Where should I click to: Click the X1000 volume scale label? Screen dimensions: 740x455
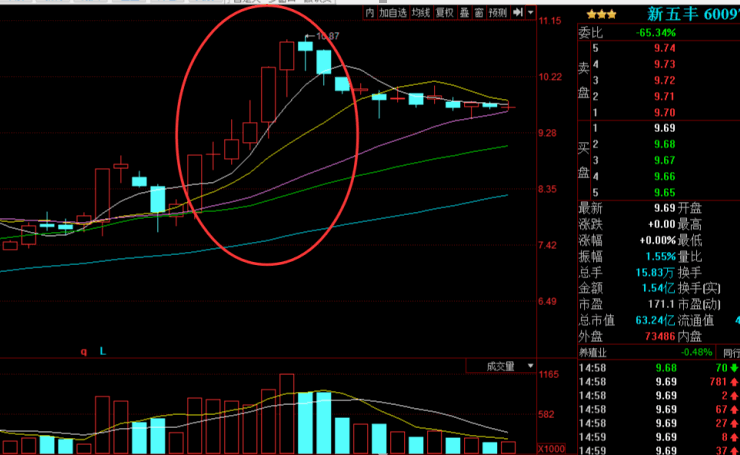[x=551, y=448]
